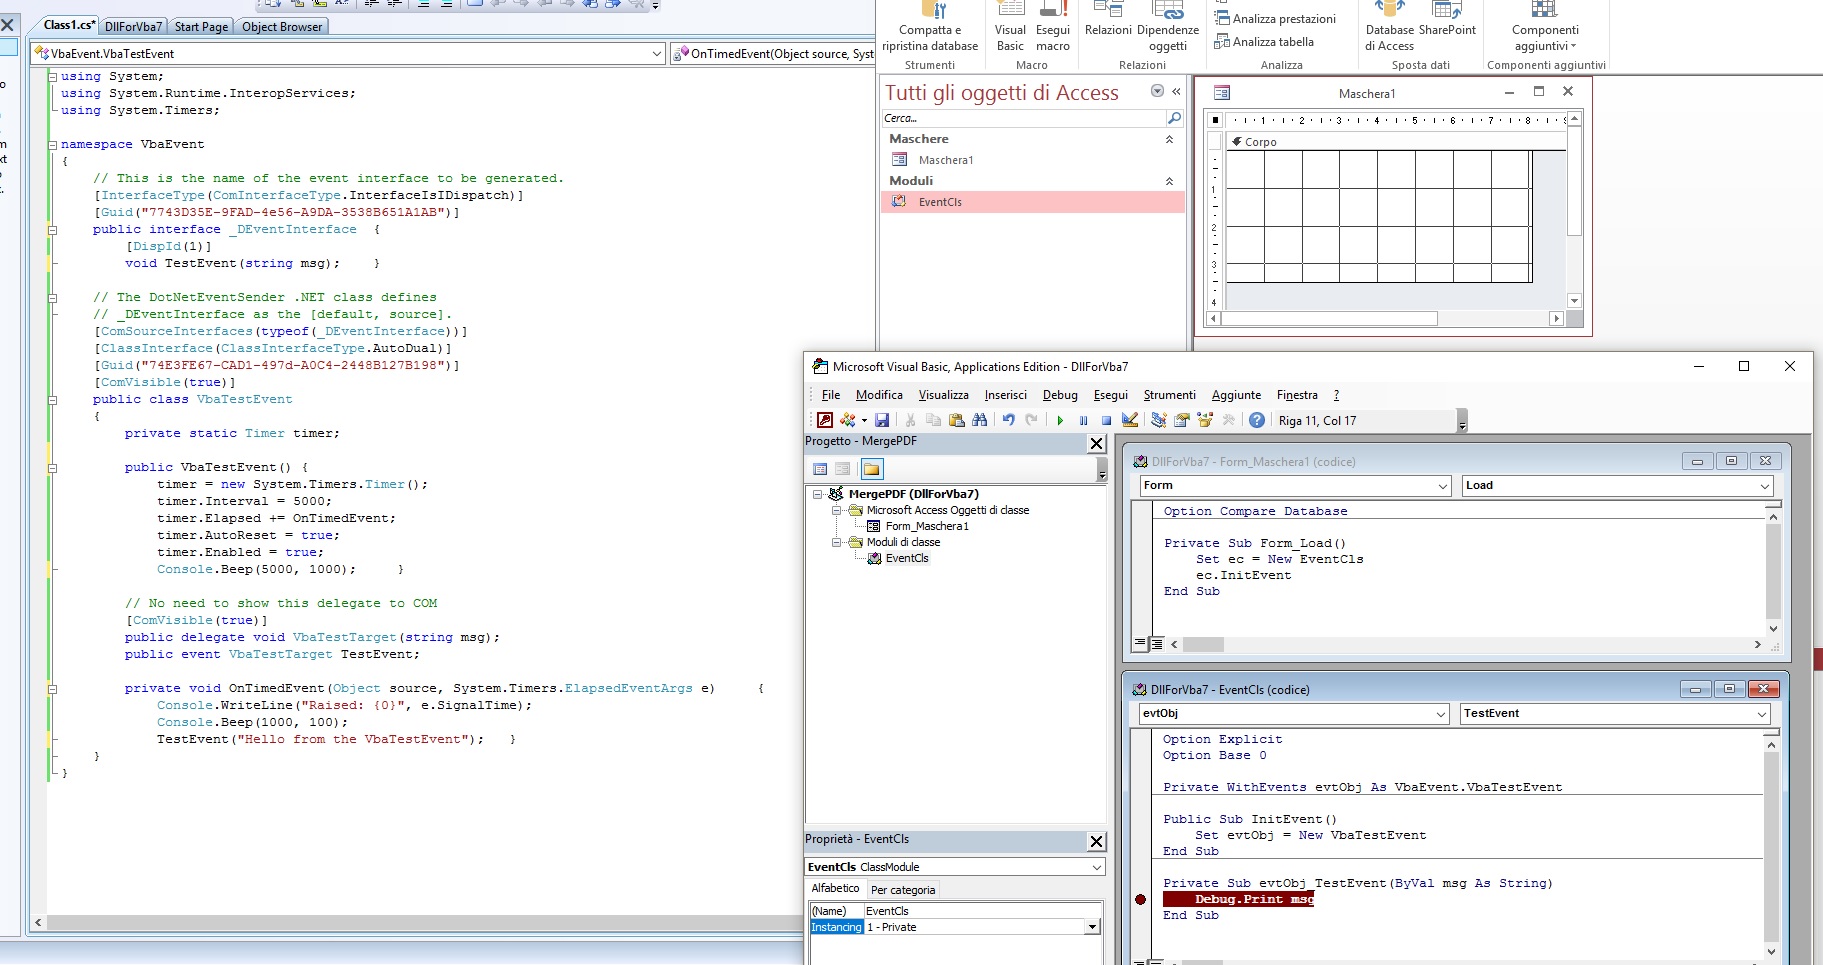Image resolution: width=1823 pixels, height=965 pixels.
Task: Open VBA help with the question mark icon
Action: (1257, 420)
